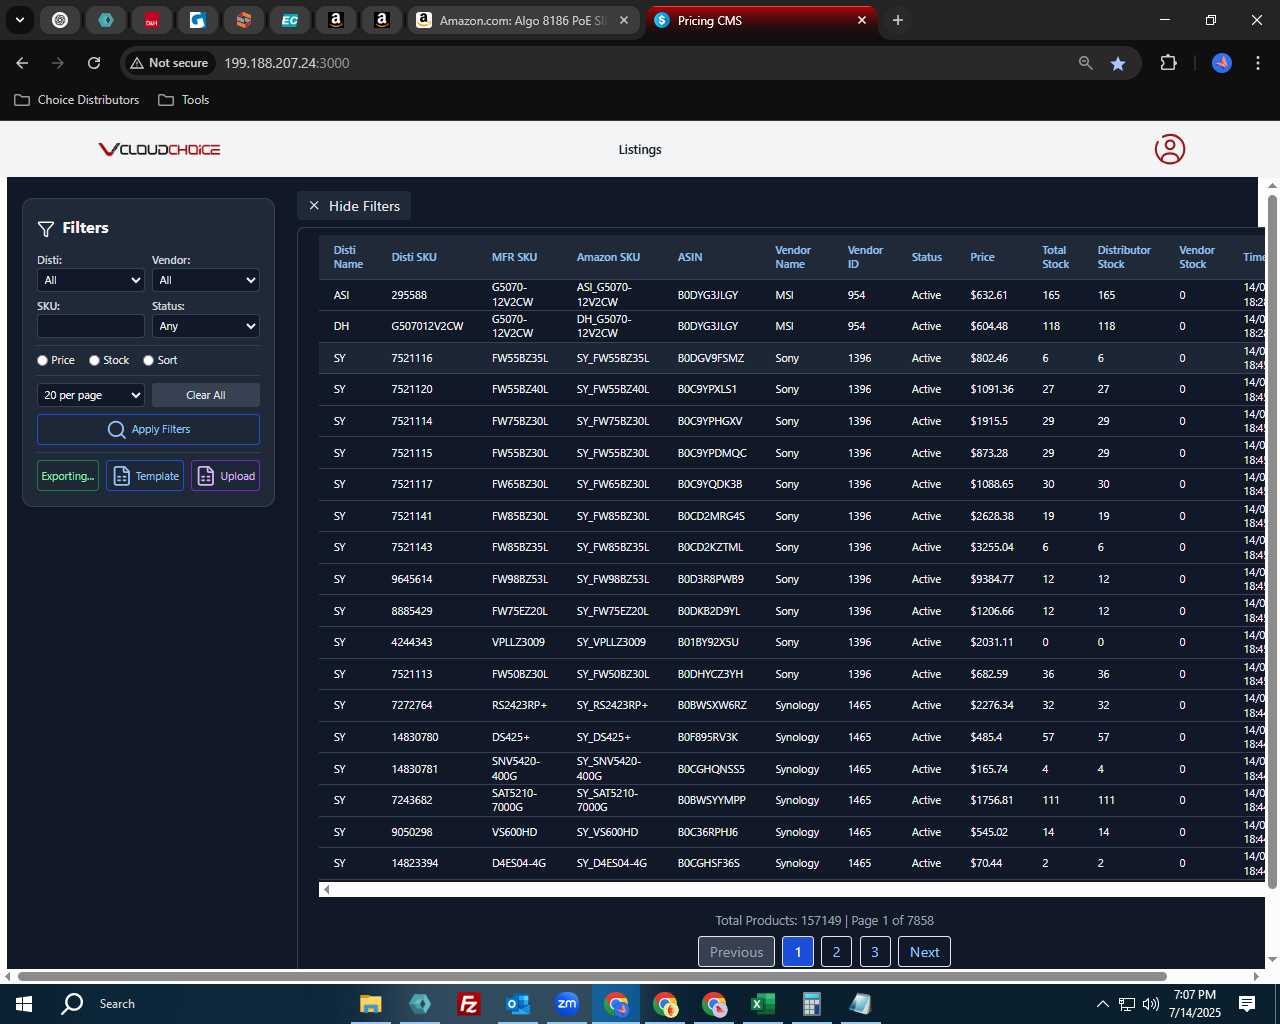1280x1024 pixels.
Task: Open the Chrome three-dot menu
Action: (x=1256, y=63)
